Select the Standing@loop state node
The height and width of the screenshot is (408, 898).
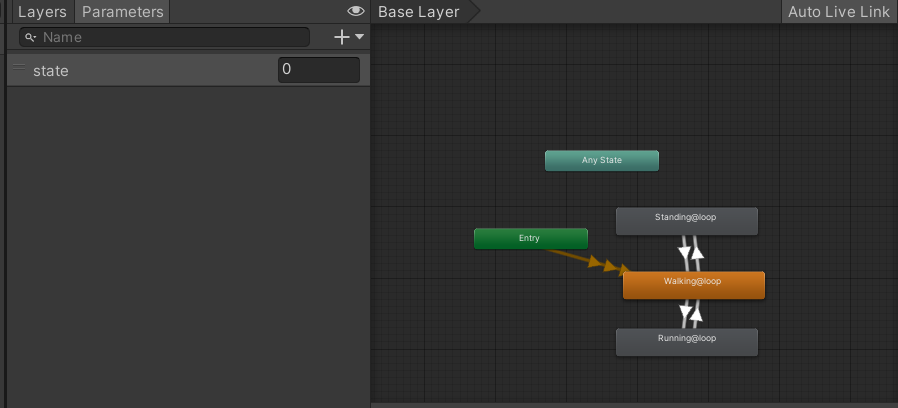687,221
